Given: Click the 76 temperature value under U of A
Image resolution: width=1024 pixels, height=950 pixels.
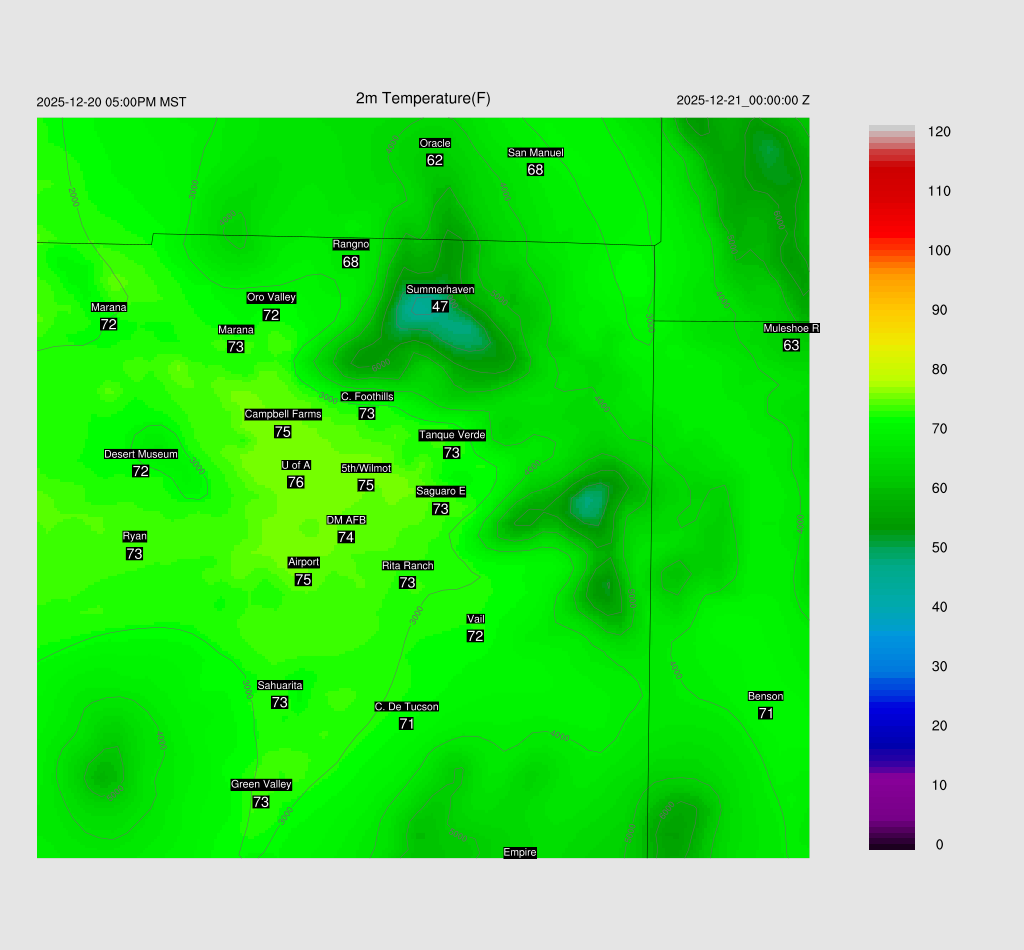Looking at the screenshot, I should 296,482.
